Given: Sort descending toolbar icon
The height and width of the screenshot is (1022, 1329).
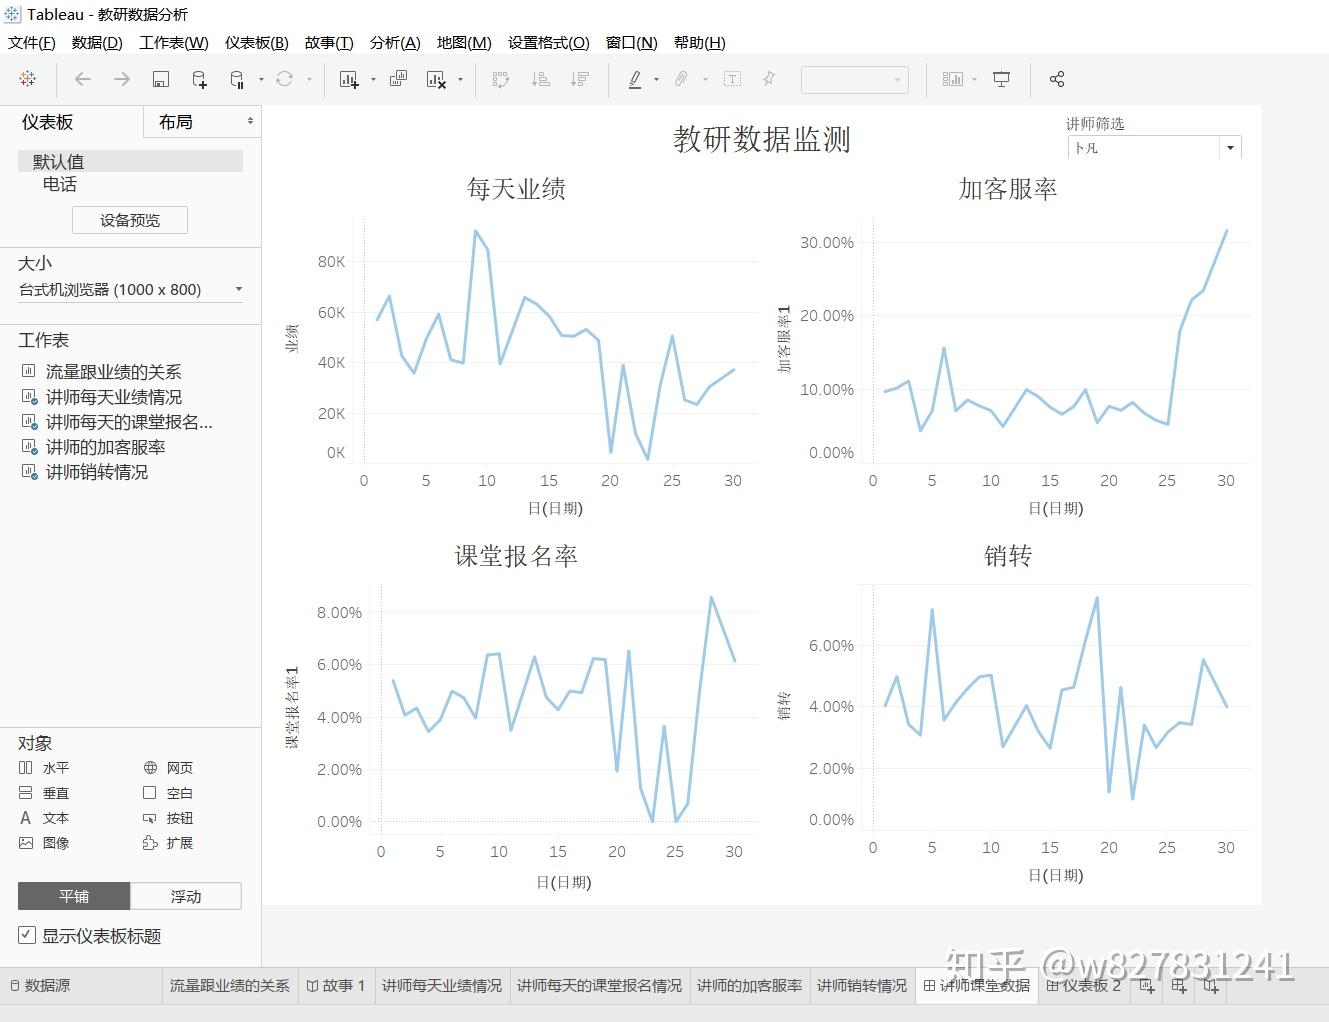Looking at the screenshot, I should click(580, 79).
